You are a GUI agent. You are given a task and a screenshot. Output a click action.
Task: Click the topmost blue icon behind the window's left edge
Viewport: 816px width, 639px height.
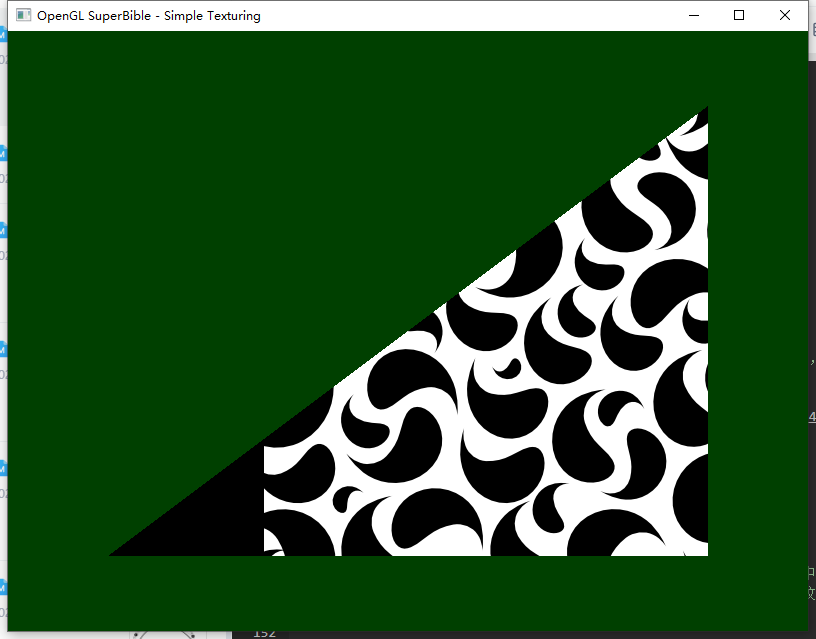[x=3, y=34]
